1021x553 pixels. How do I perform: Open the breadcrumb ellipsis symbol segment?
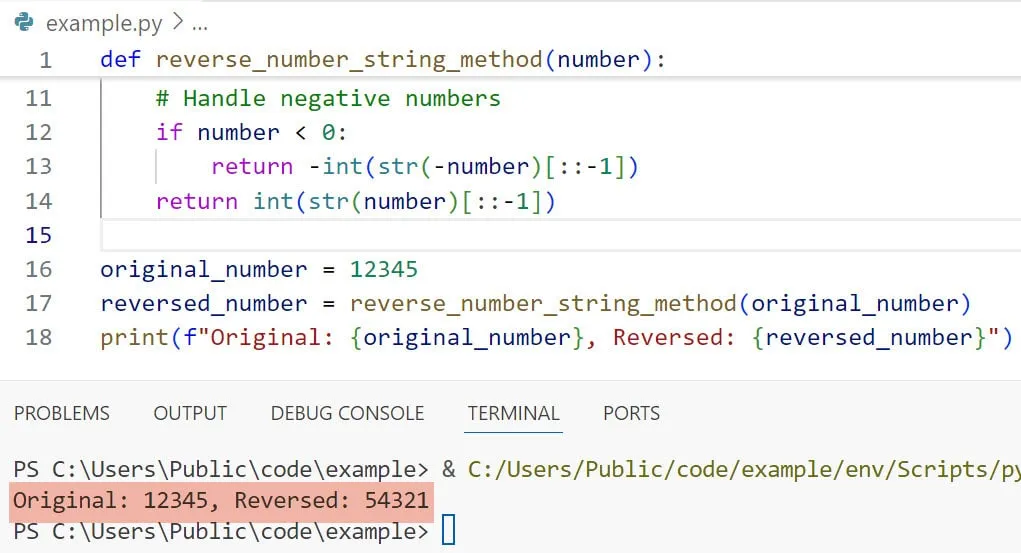198,22
